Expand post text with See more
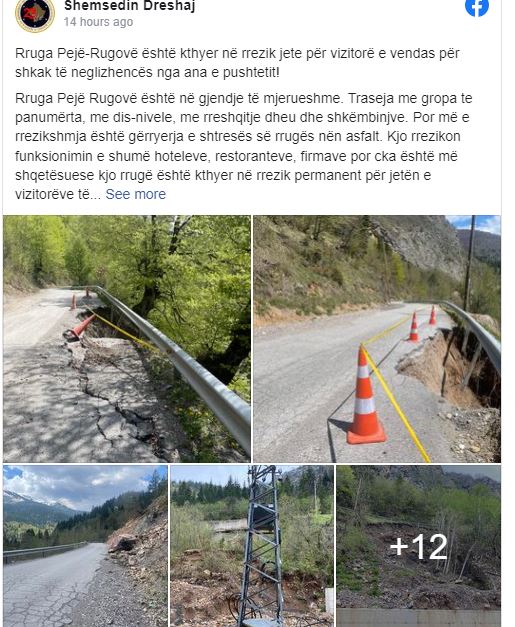The width and height of the screenshot is (515, 627). pos(136,194)
